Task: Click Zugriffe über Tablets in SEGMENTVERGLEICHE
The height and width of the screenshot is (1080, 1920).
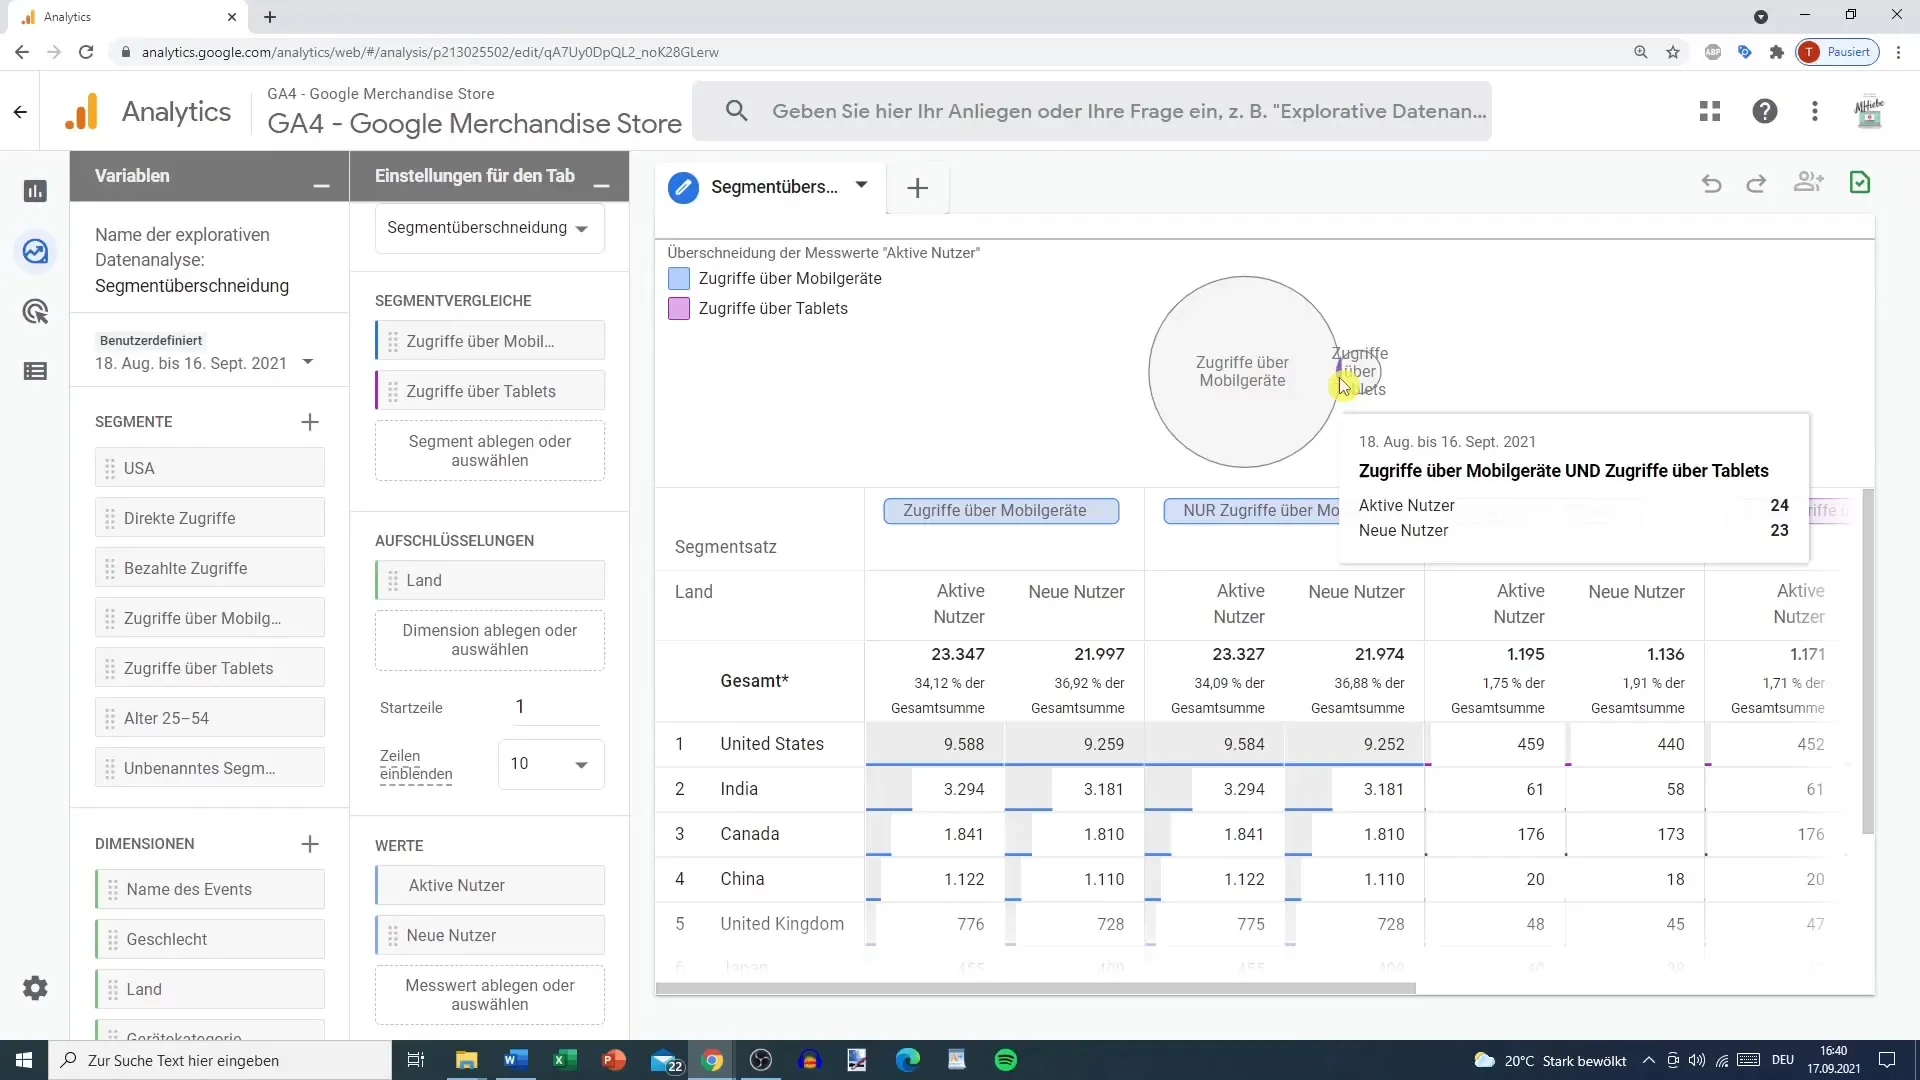Action: [490, 391]
